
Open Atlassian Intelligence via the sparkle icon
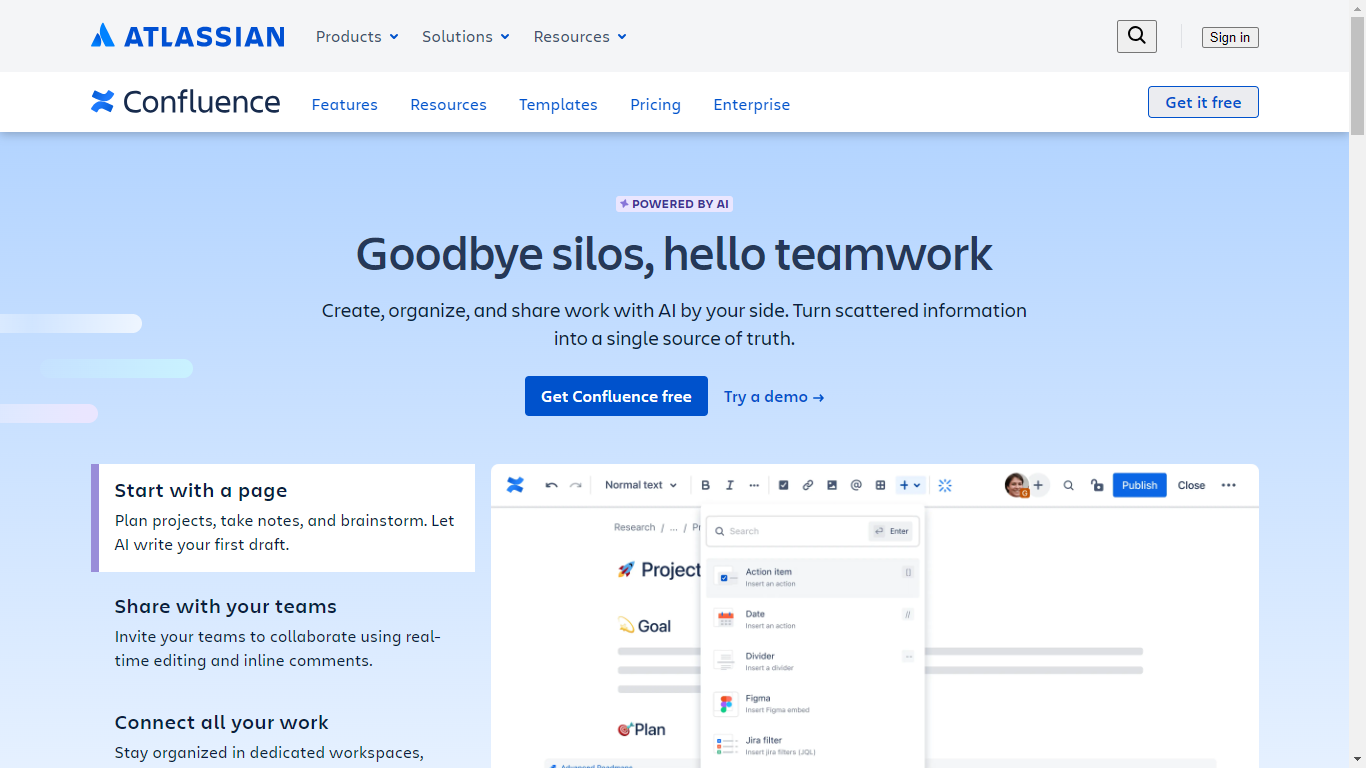pos(945,485)
